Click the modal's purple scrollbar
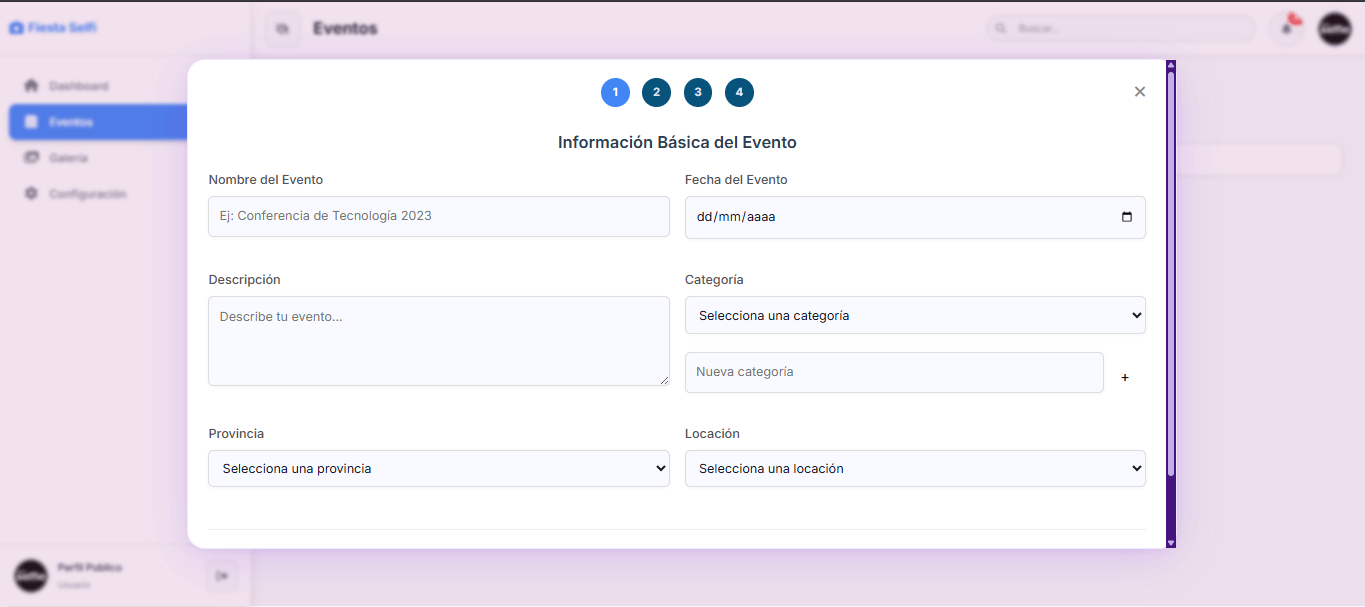 1169,300
